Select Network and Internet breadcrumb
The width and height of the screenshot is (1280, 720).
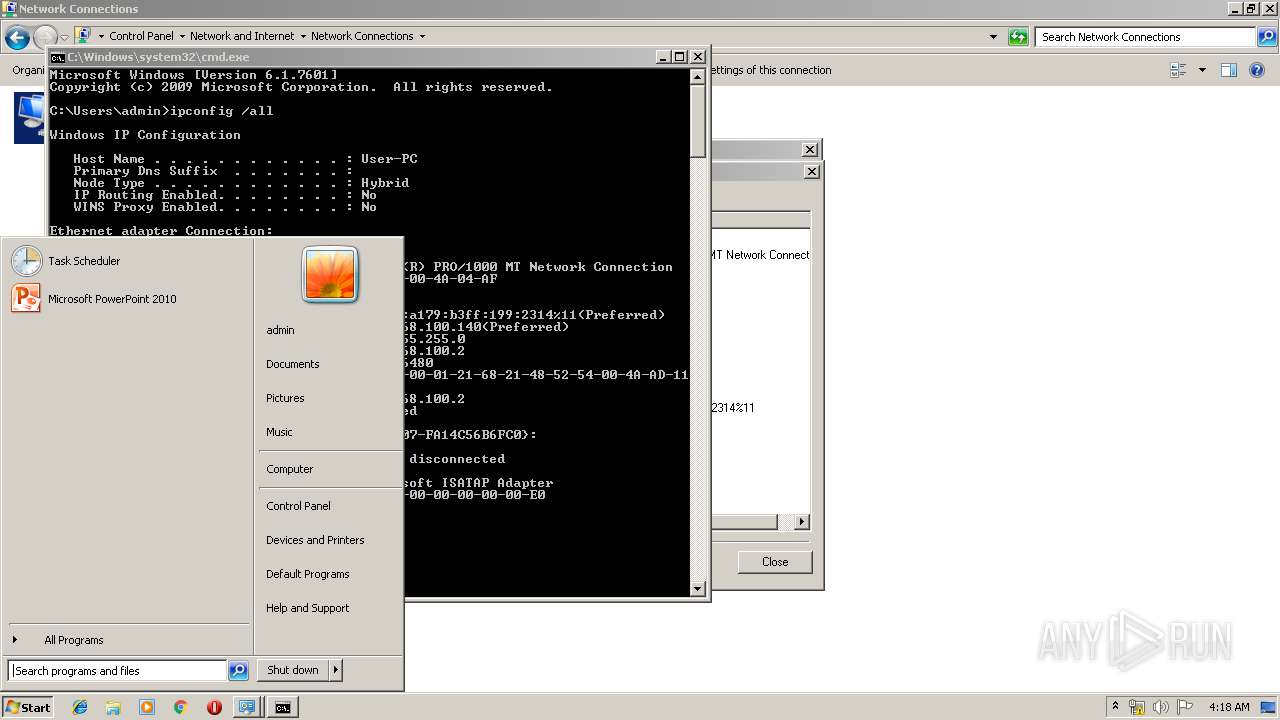point(242,36)
